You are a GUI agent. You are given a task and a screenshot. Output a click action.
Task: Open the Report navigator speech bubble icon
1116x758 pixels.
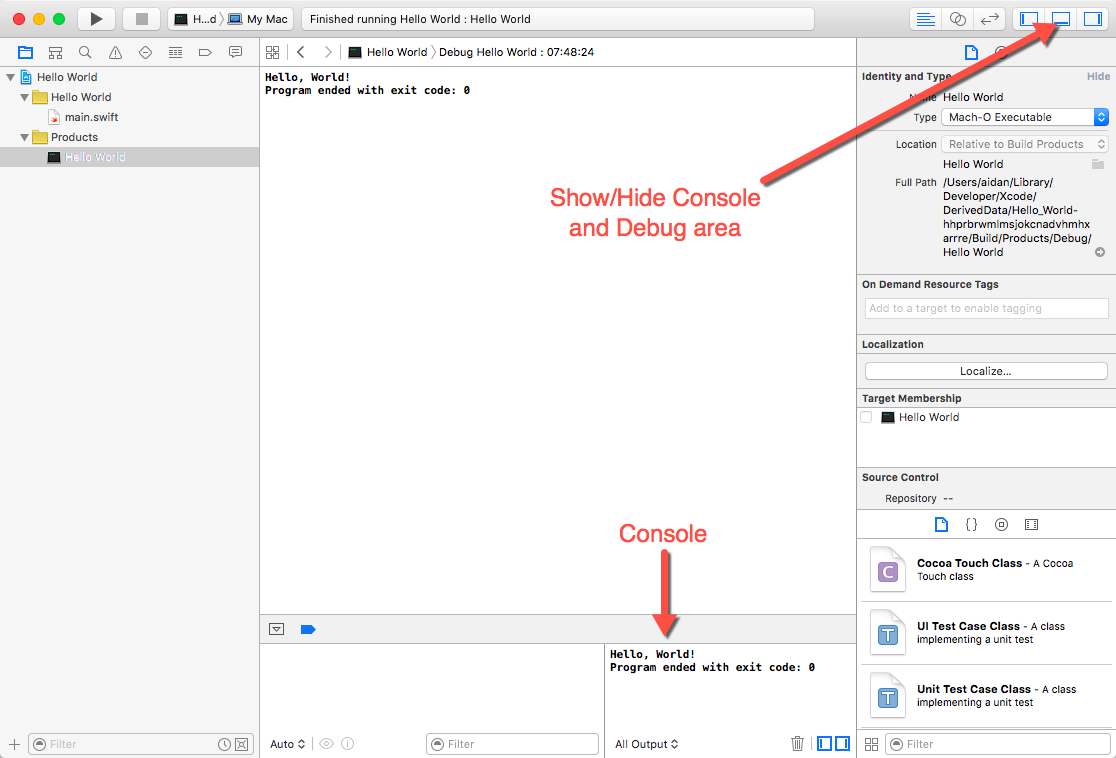pos(235,52)
